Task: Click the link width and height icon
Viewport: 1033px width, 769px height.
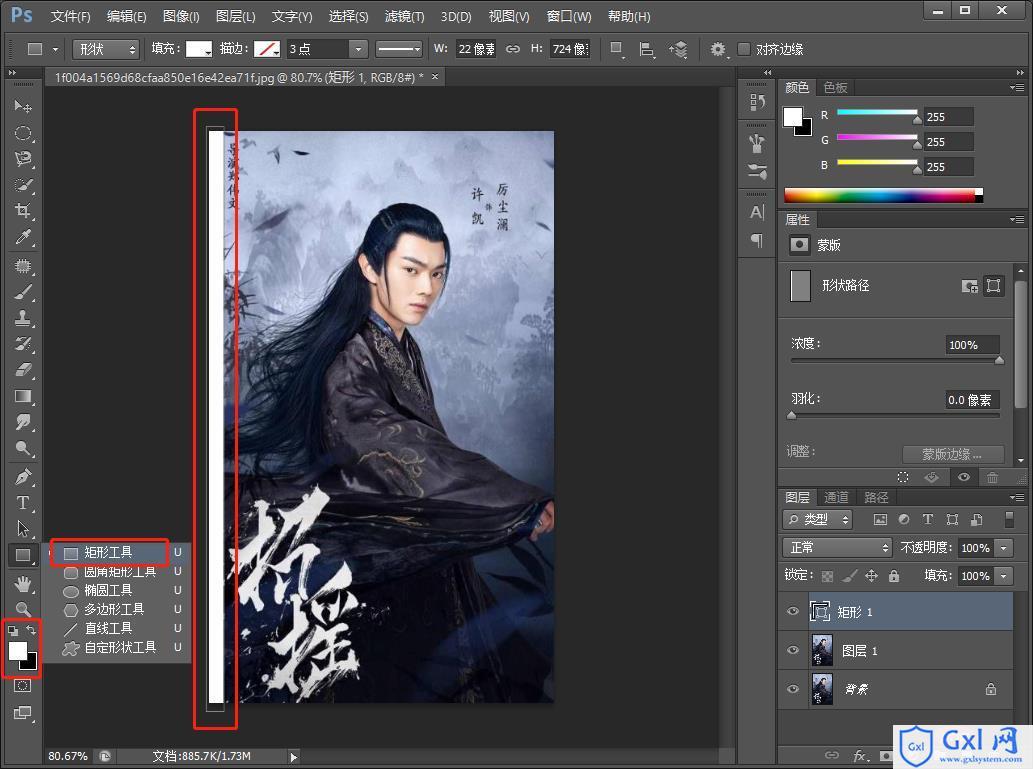Action: pos(513,49)
